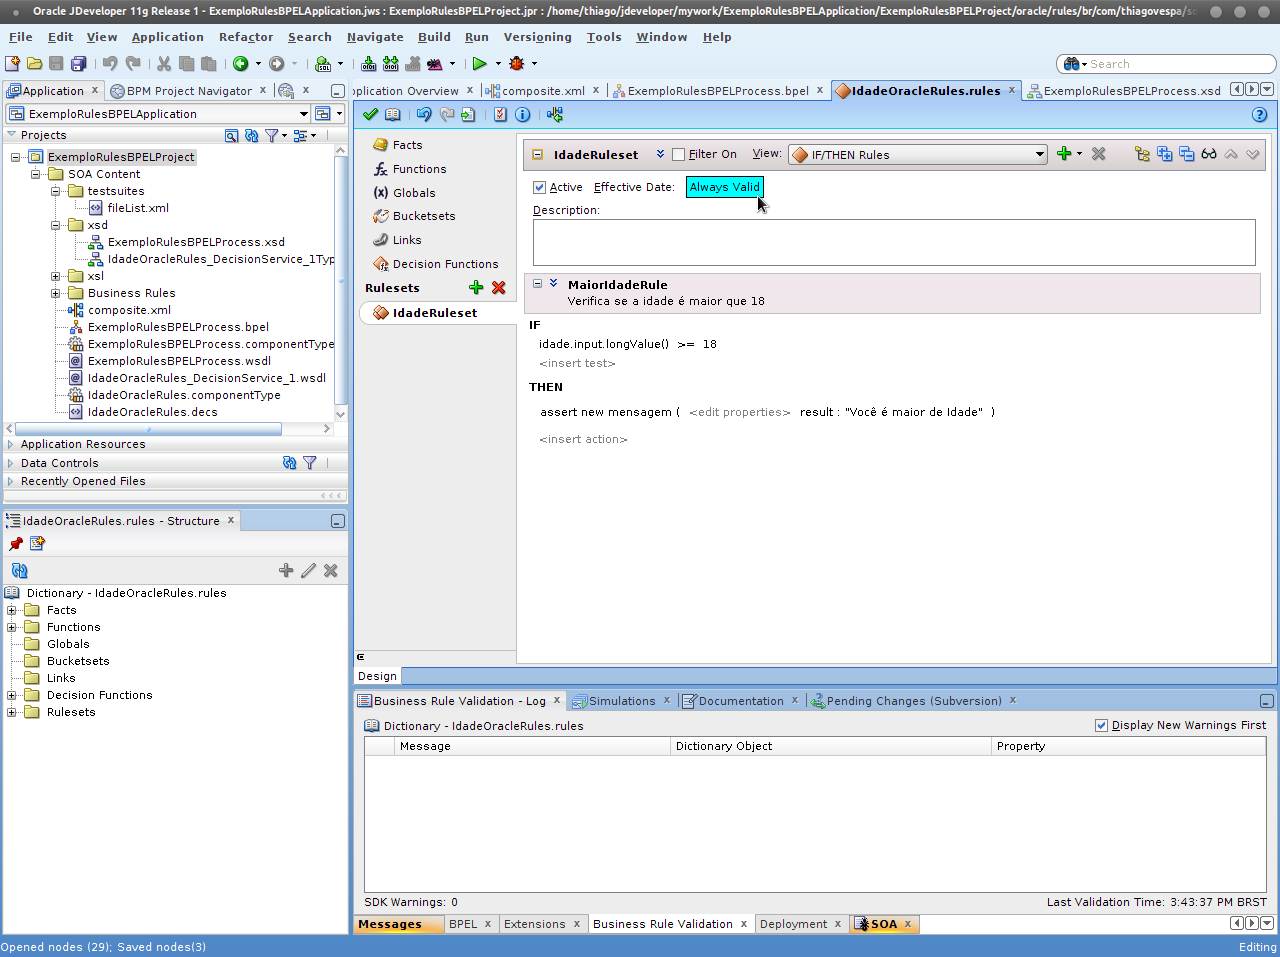Click the glasses icon in ruleset header
This screenshot has width=1280, height=957.
[x=1209, y=153]
